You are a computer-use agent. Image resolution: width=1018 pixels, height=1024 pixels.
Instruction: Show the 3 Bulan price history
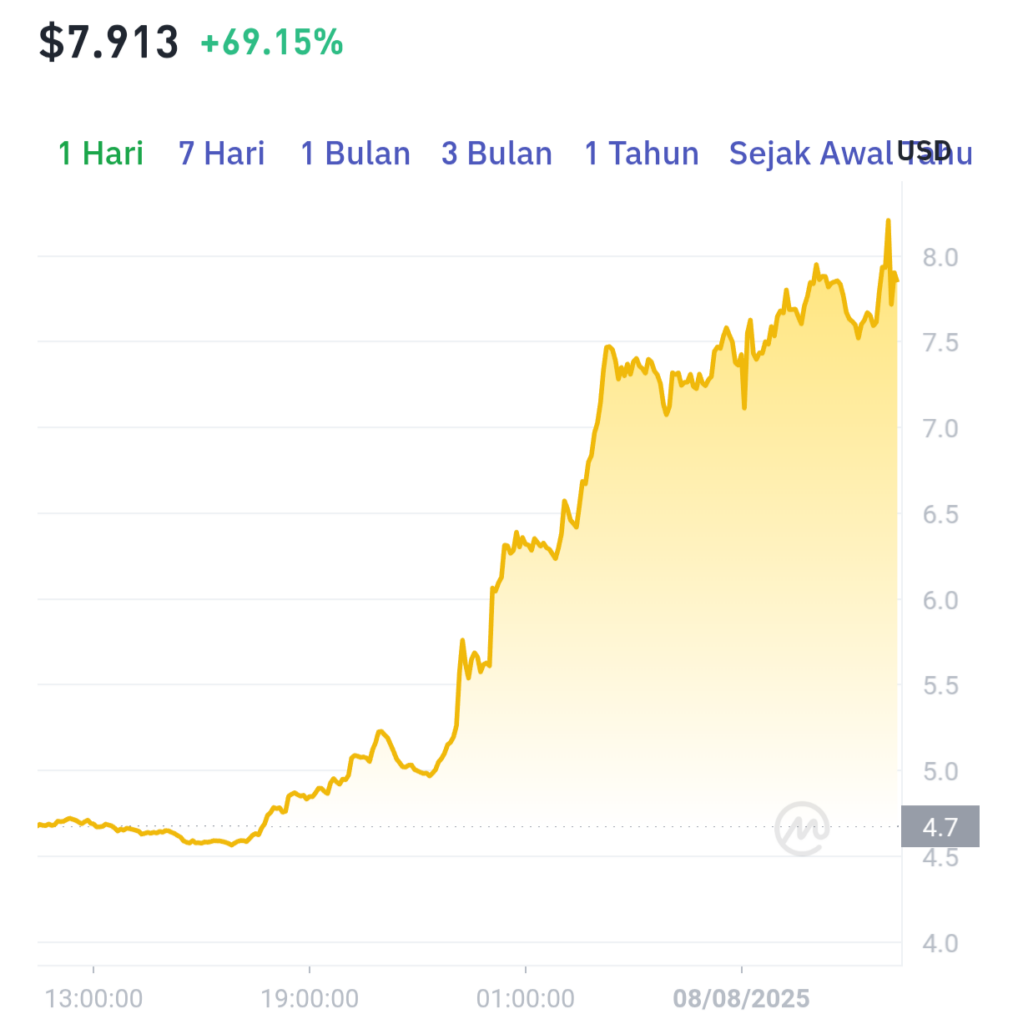[497, 153]
